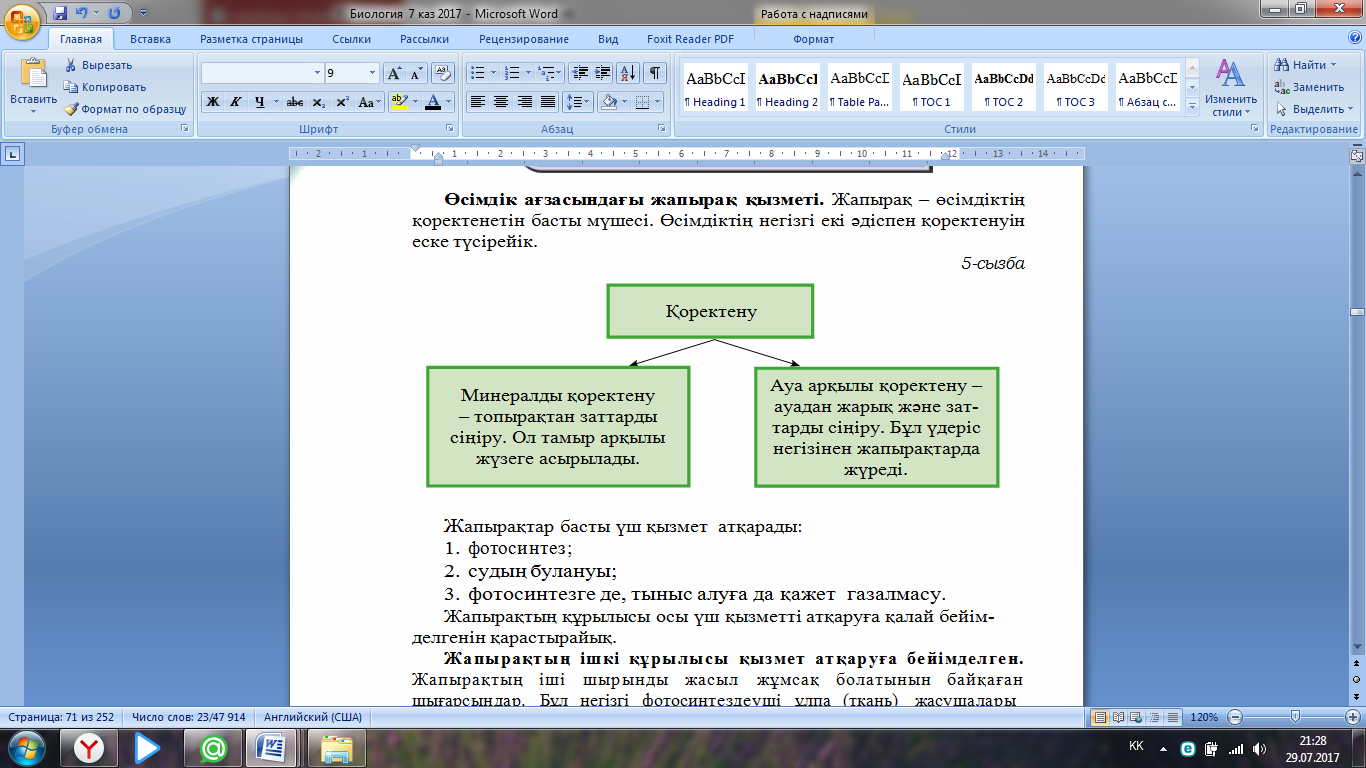Switch to Разметка страницы tab
Image resolution: width=1366 pixels, height=768 pixels.
(x=251, y=39)
